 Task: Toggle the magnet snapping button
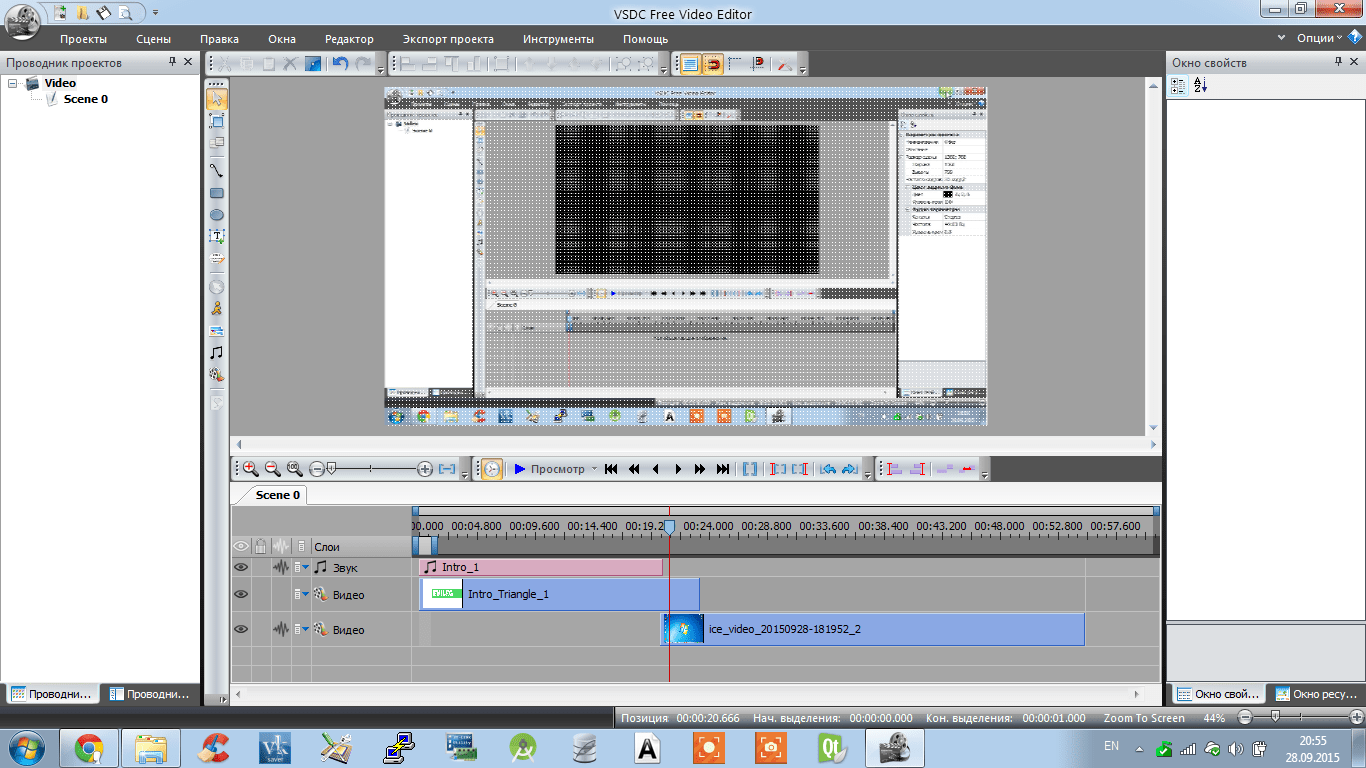point(712,64)
